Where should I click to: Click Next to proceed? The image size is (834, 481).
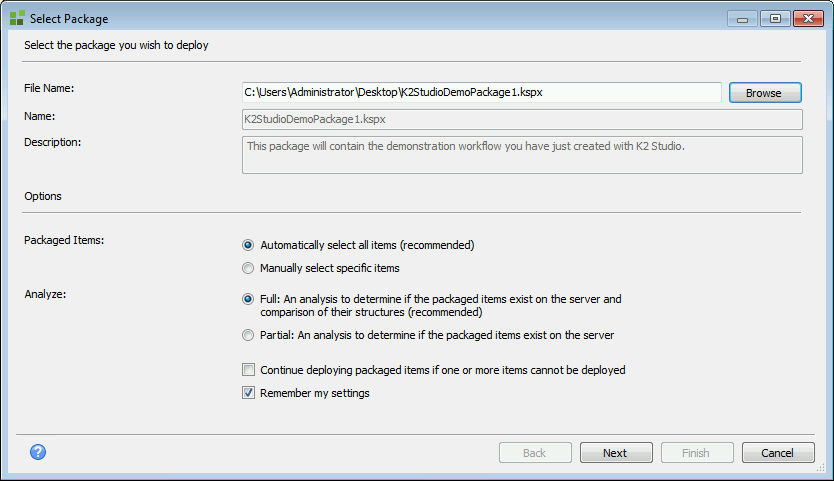coord(616,453)
